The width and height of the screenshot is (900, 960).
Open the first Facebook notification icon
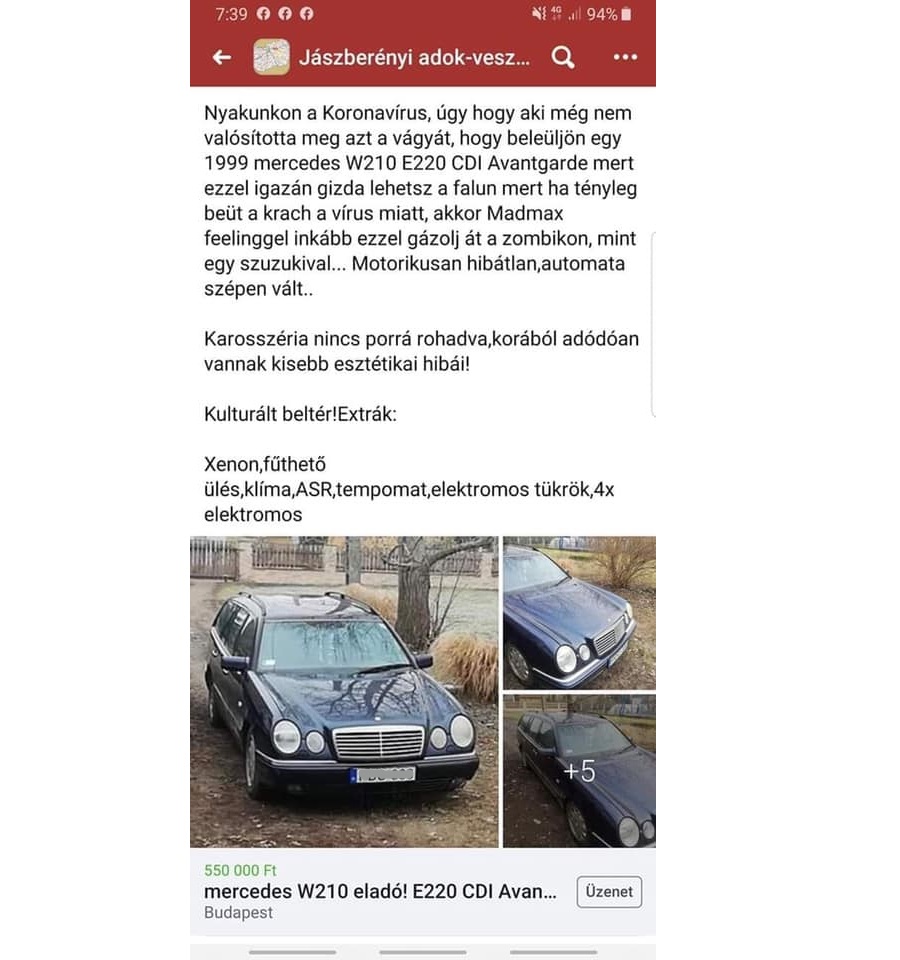263,13
